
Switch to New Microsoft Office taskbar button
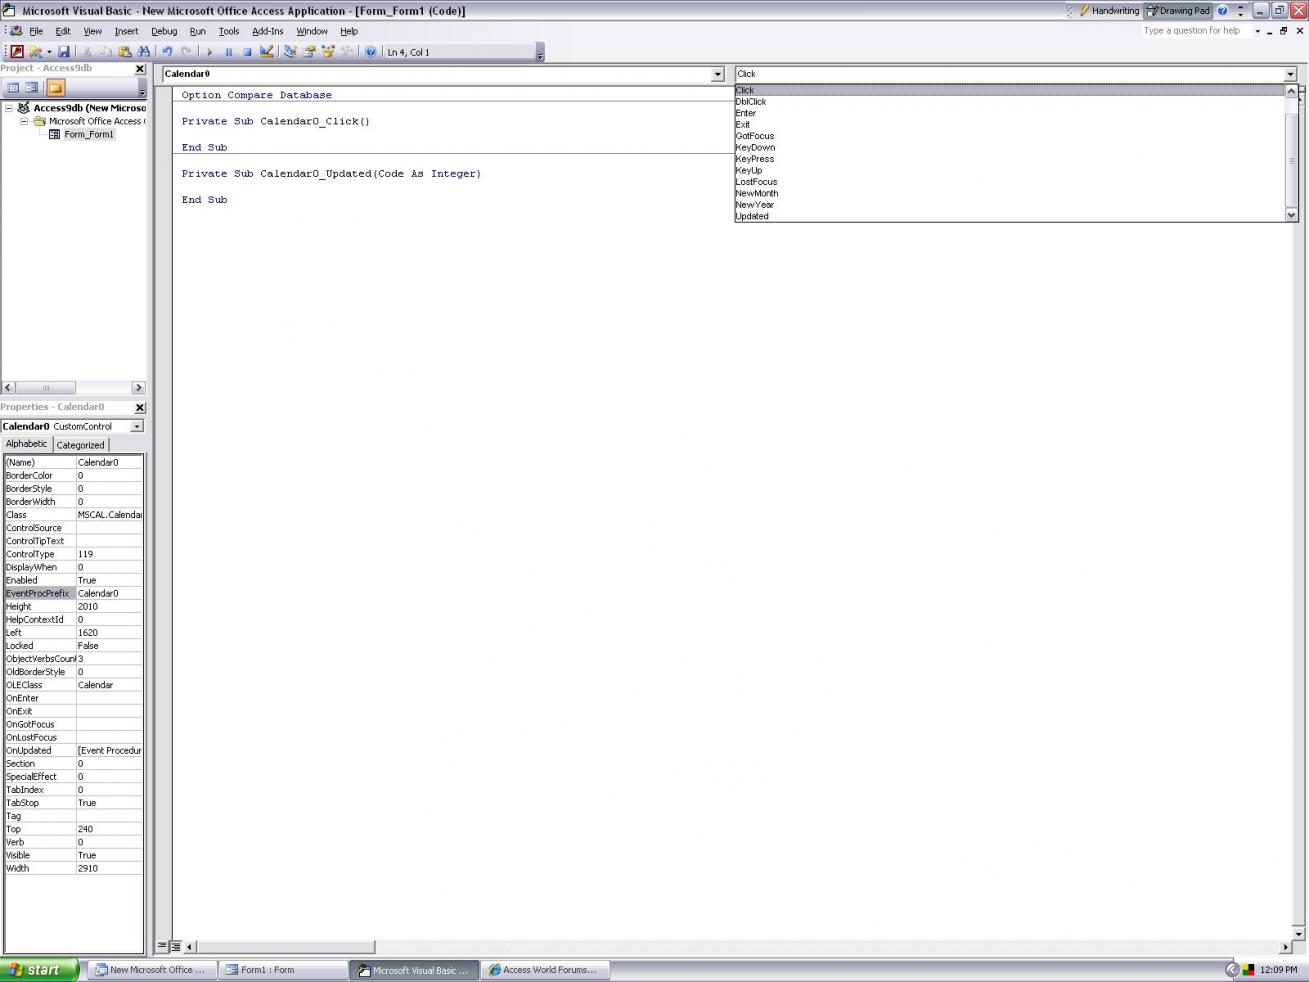click(155, 970)
